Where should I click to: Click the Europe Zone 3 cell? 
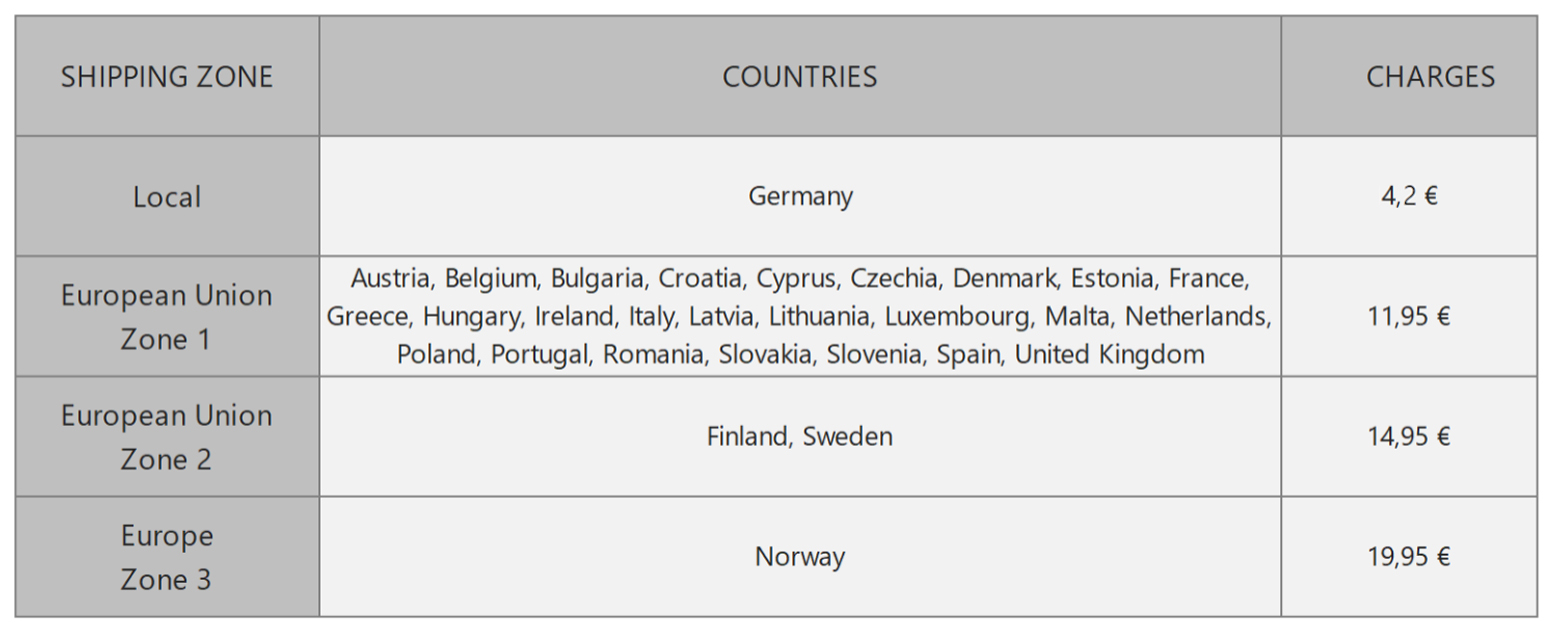[166, 557]
